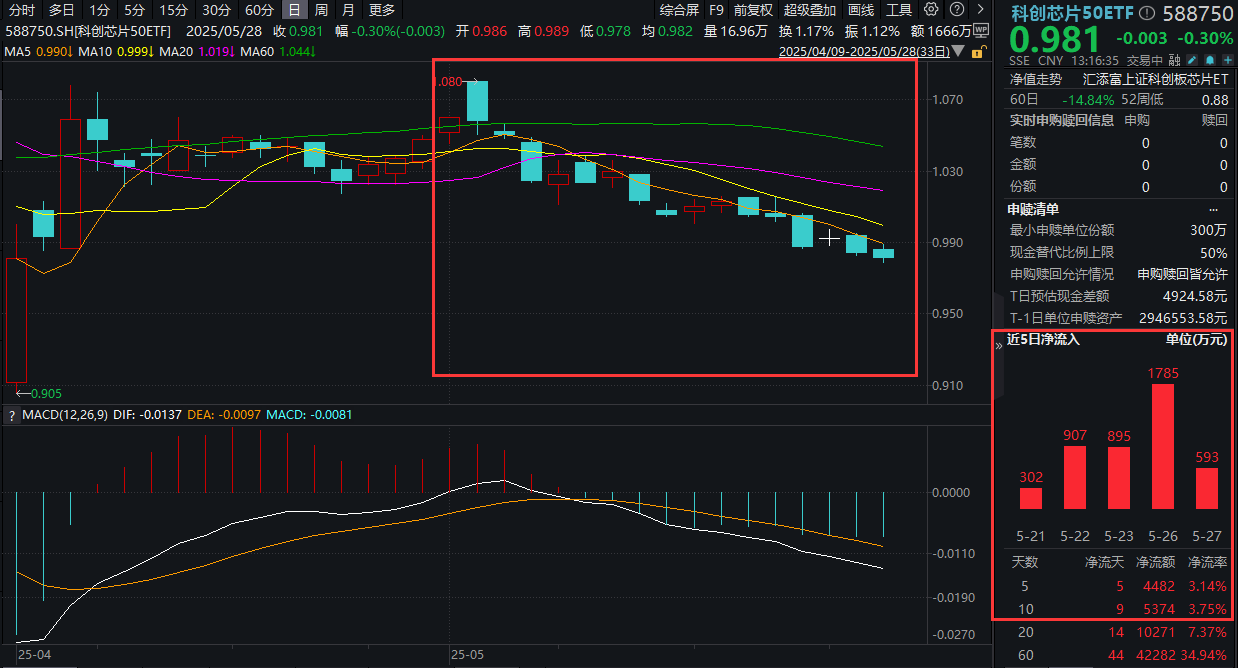Select the 周 weekly period tab

point(321,10)
